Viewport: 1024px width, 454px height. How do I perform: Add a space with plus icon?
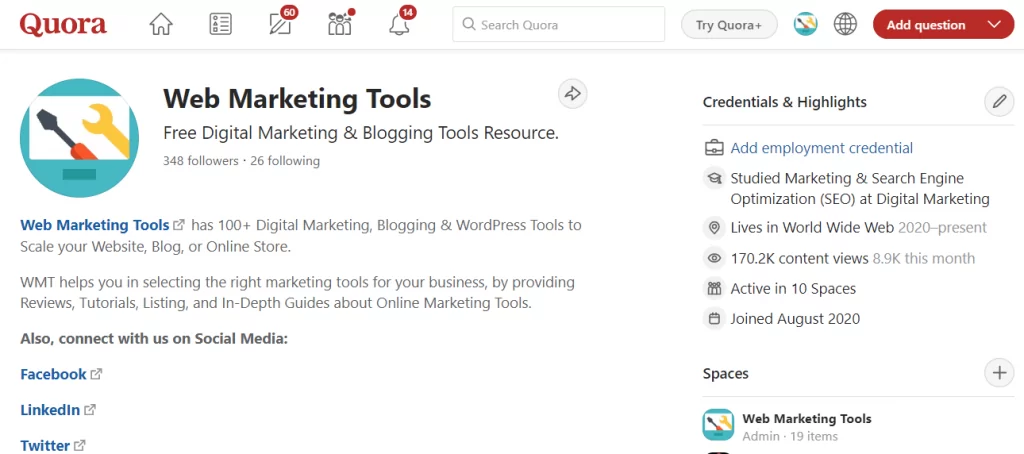pos(999,373)
